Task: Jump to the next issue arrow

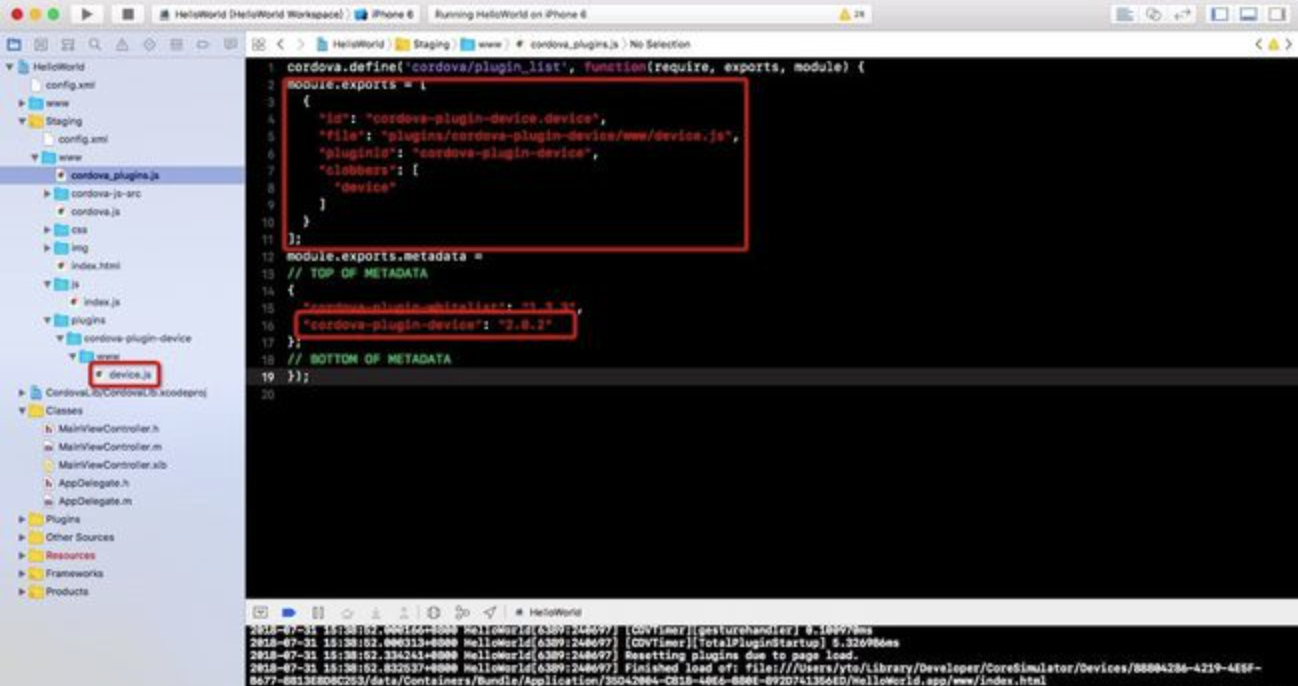Action: [x=1289, y=45]
